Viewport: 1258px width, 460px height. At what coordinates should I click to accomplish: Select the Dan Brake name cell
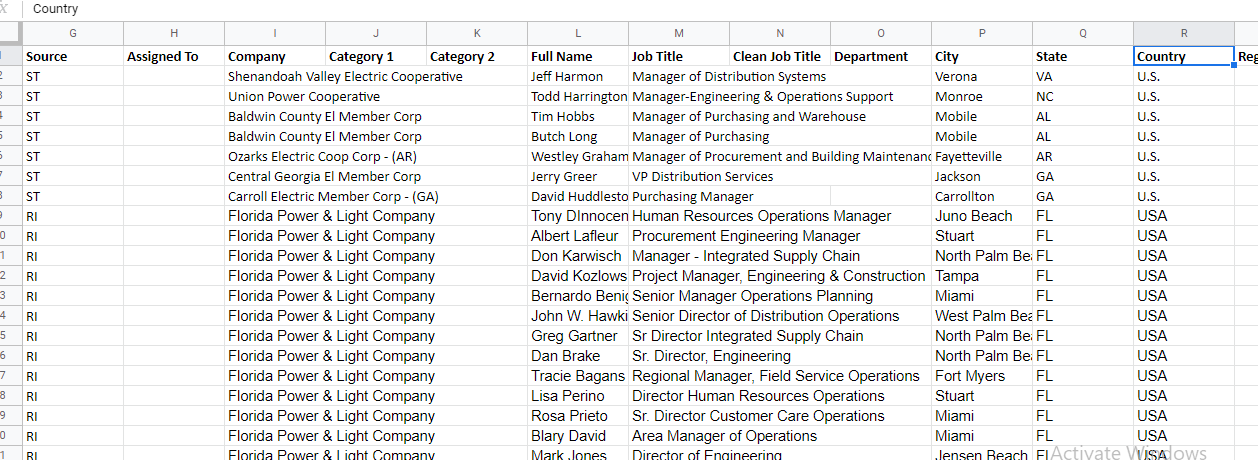[x=578, y=356]
